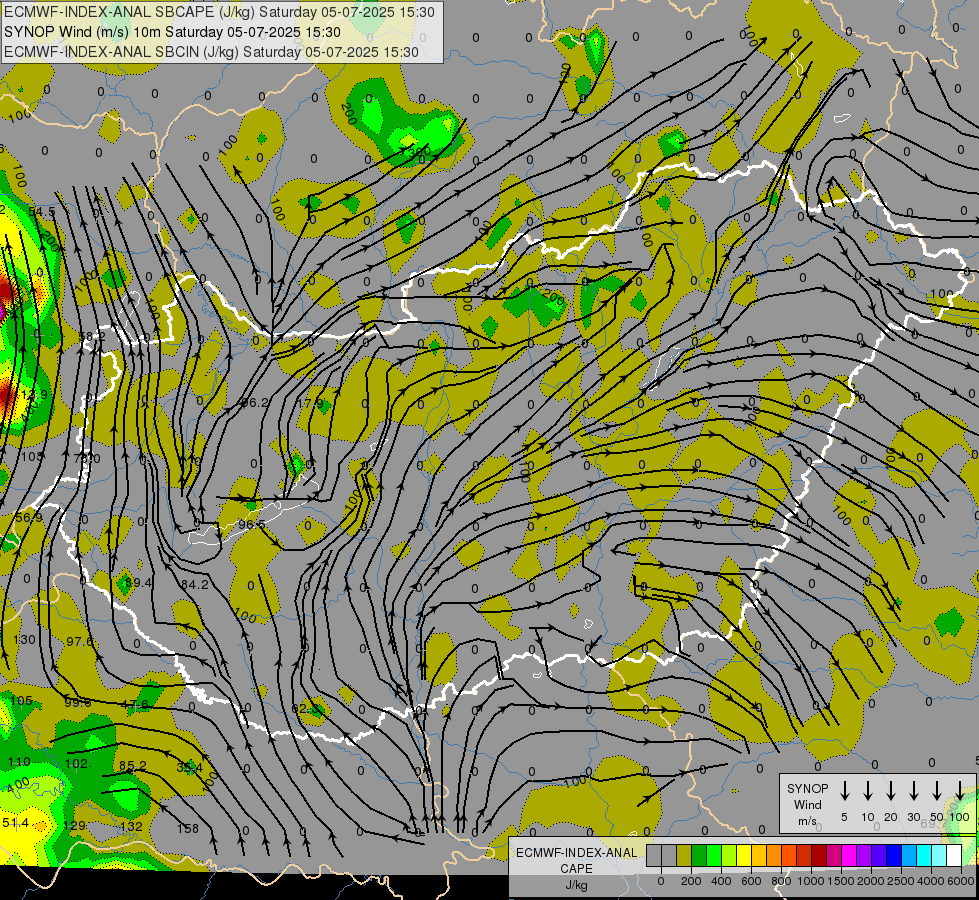Screen dimensions: 979x900
Task: Click the 10 m/s wind arrow in legend
Action: (x=867, y=790)
